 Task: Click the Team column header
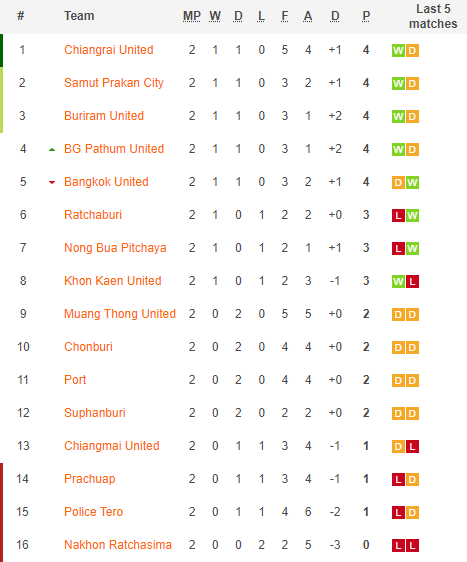coord(79,16)
